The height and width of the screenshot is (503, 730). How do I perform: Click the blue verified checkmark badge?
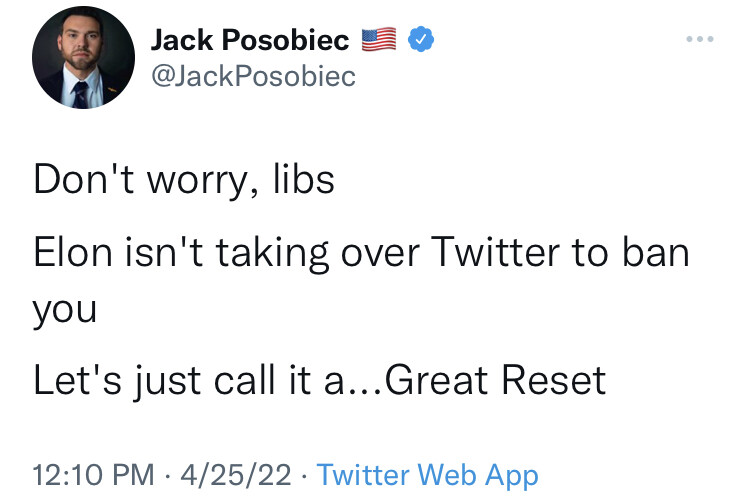point(421,39)
